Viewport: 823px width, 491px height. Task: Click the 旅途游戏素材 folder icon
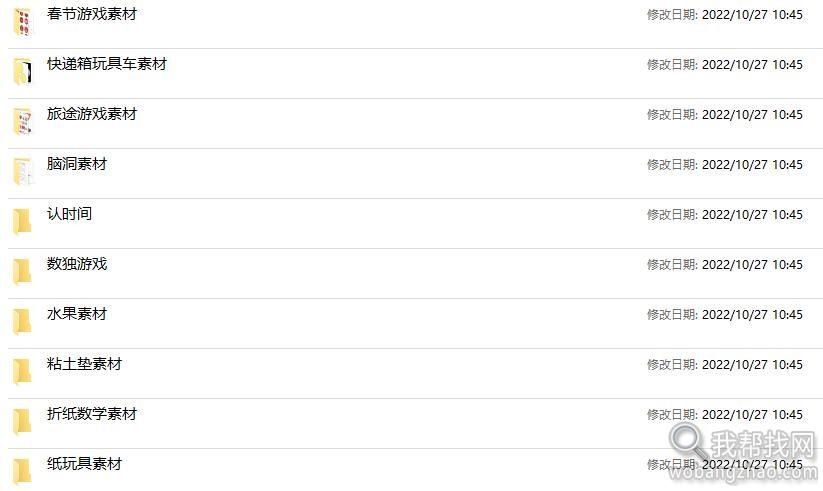(23, 121)
